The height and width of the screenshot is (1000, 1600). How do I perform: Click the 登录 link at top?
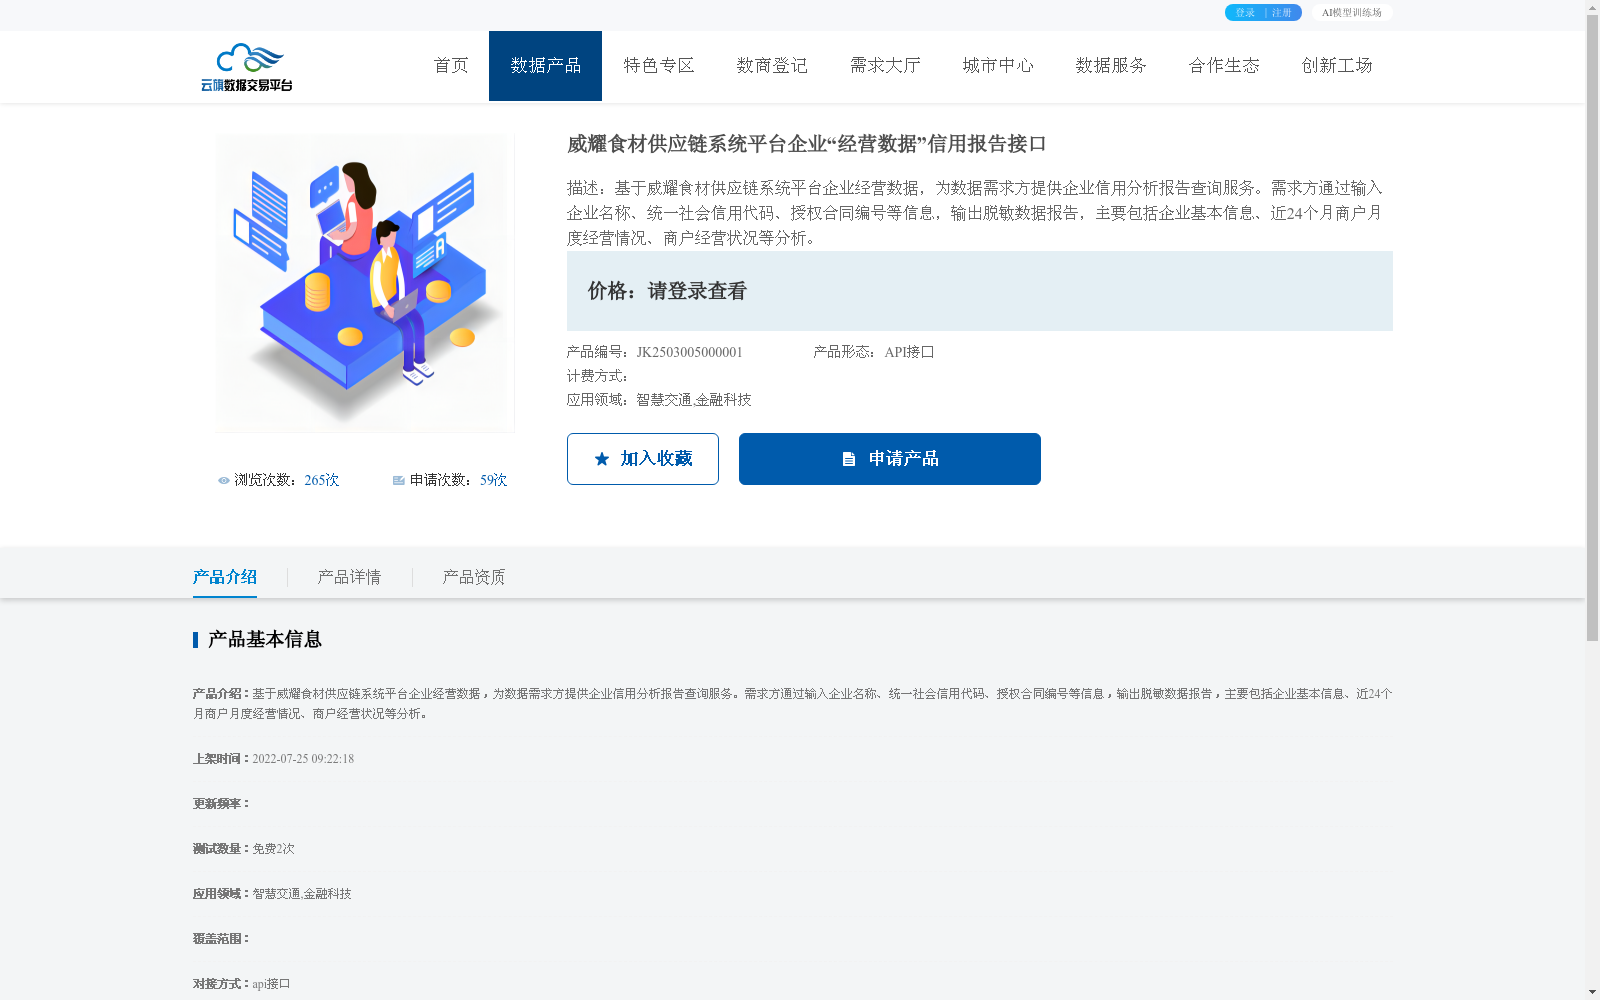pyautogui.click(x=1245, y=13)
